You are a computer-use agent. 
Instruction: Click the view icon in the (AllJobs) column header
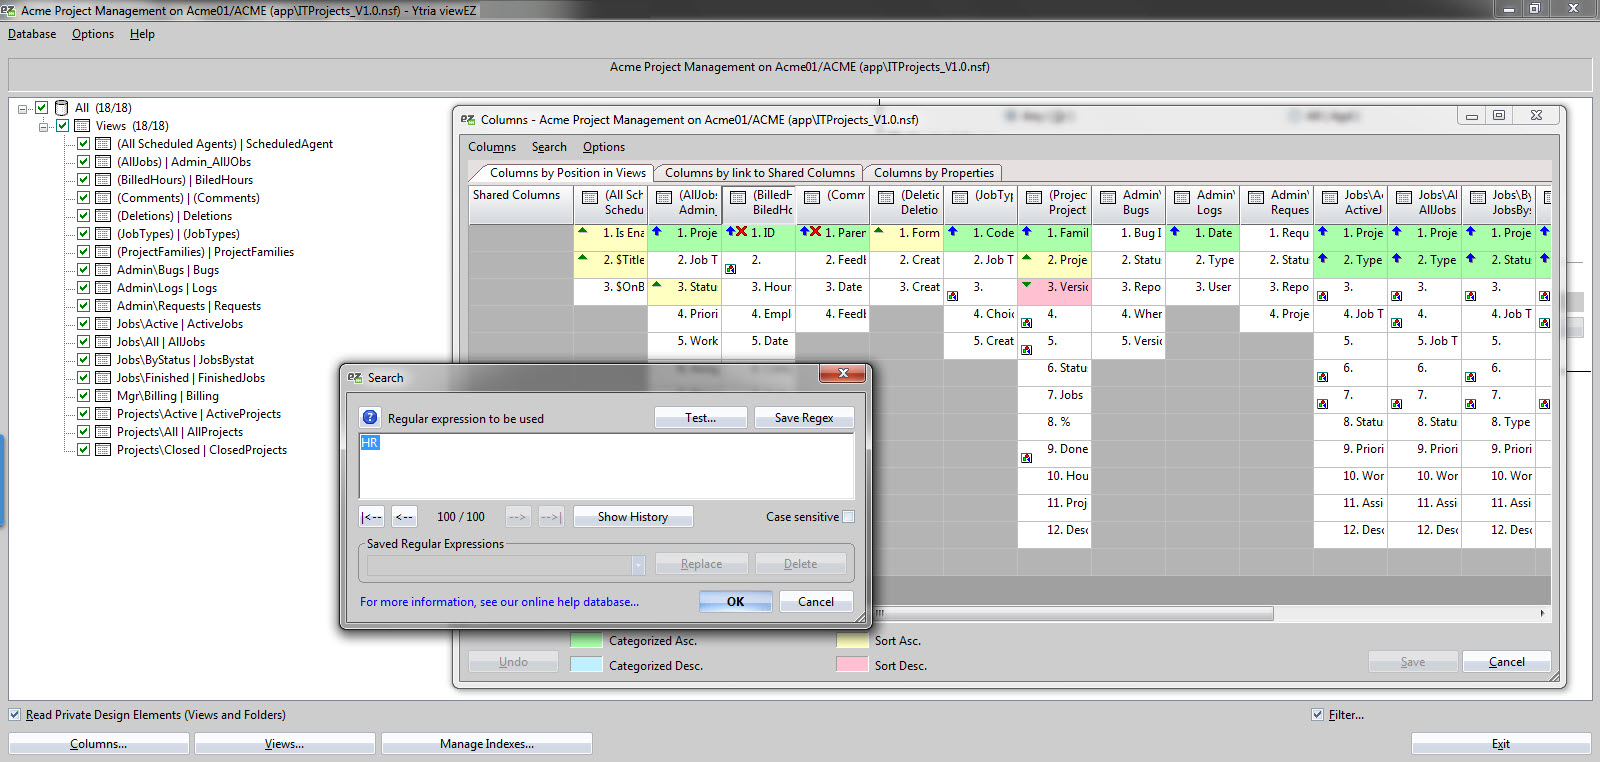coord(664,197)
